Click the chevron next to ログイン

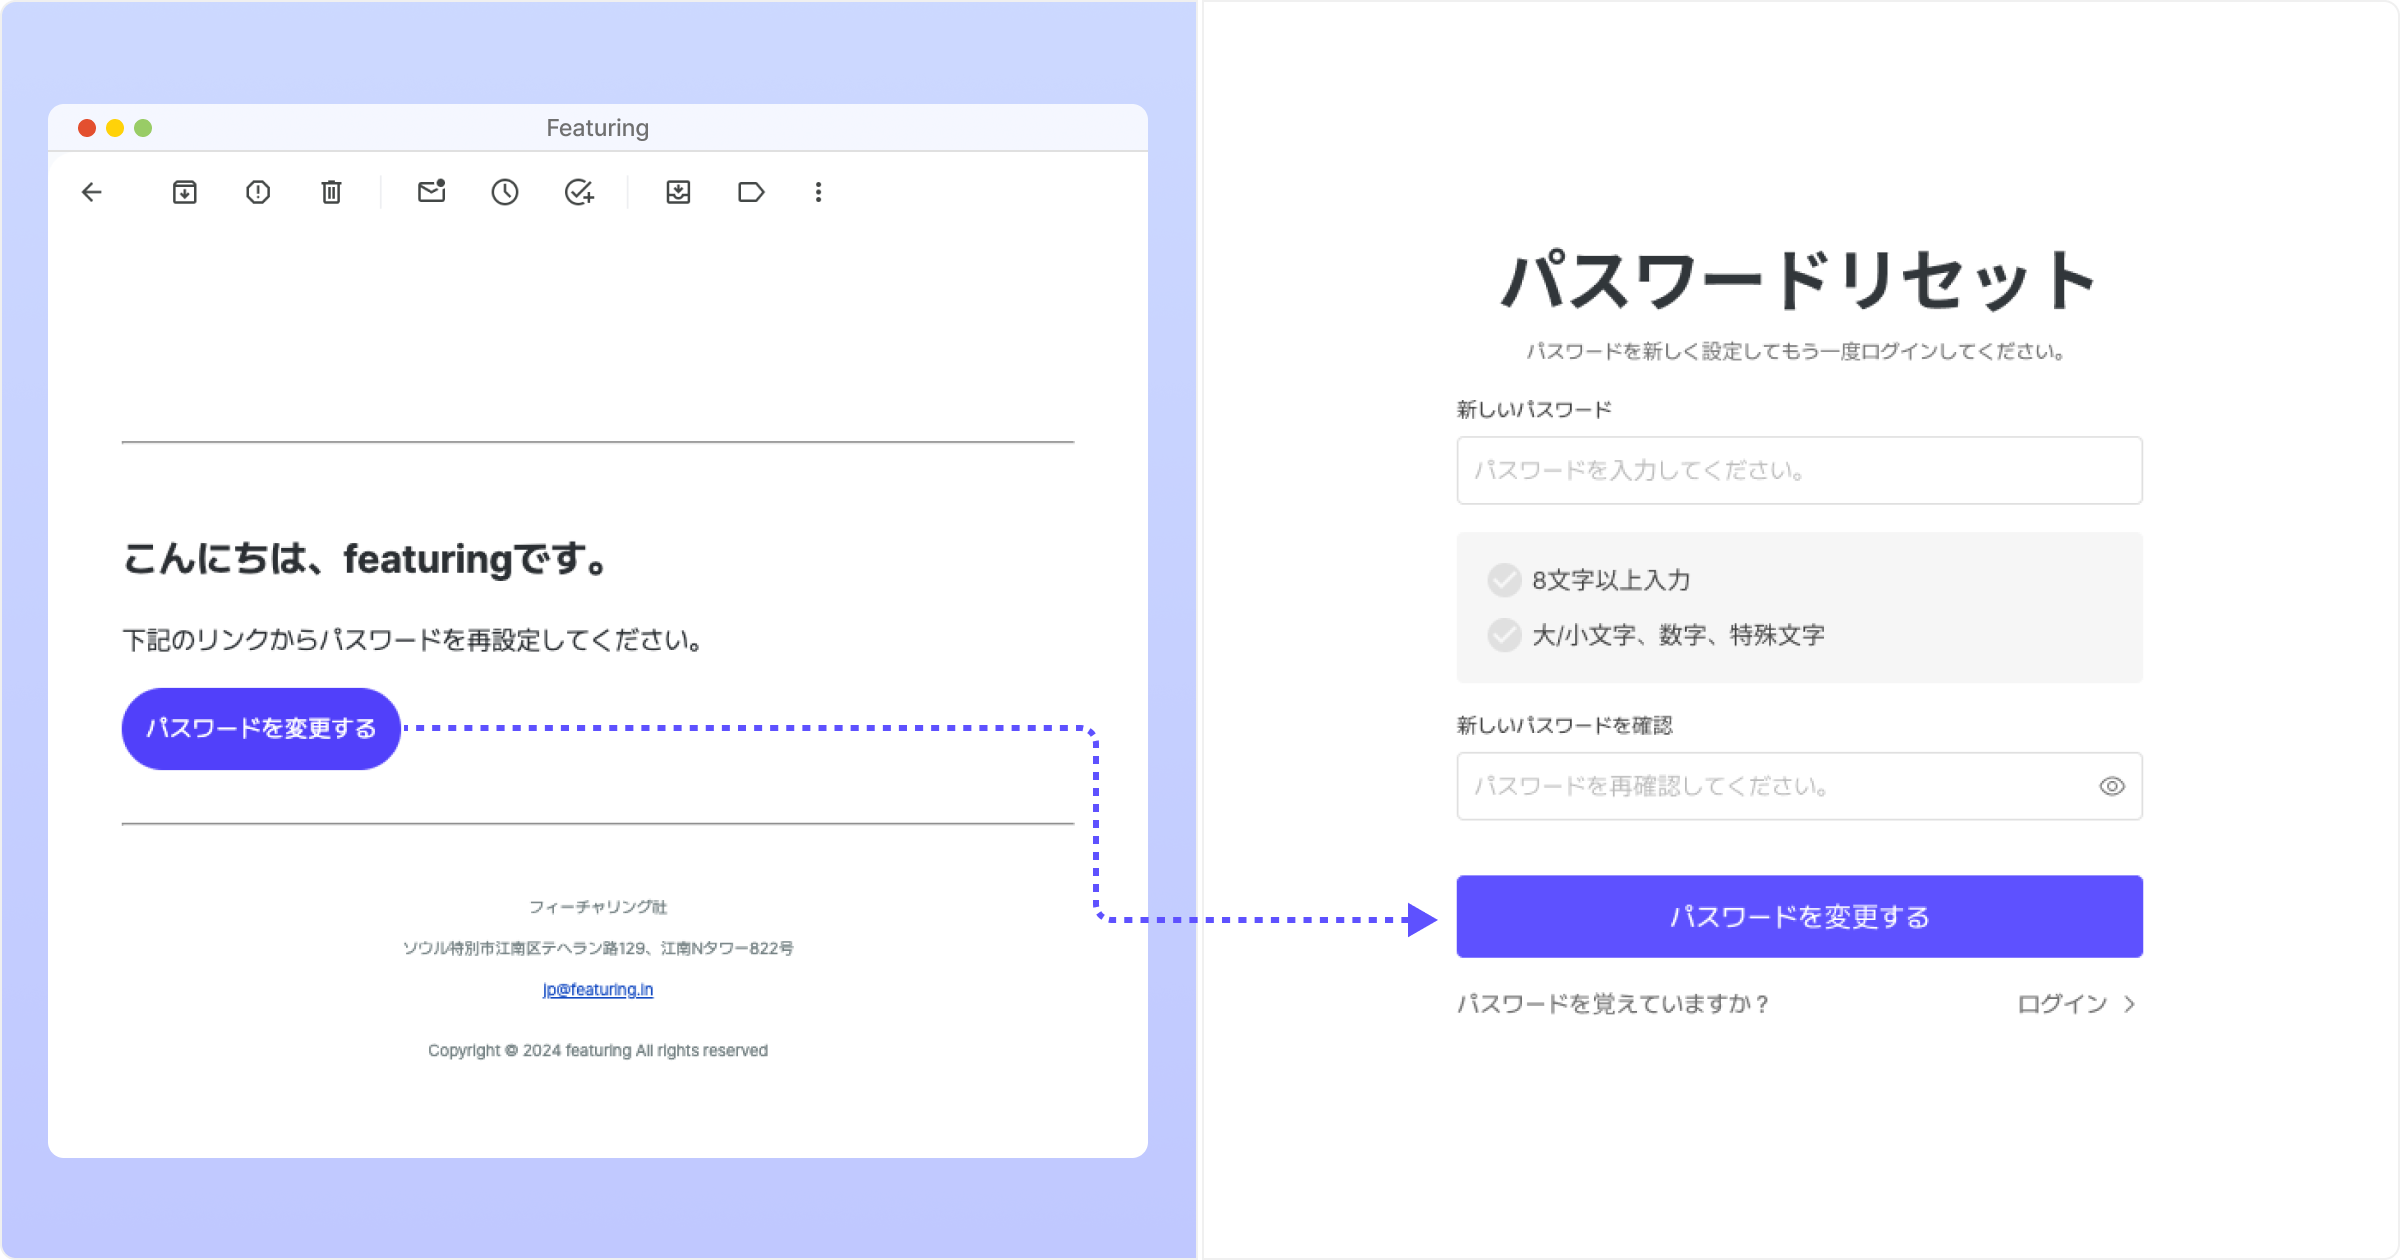(x=2130, y=1004)
